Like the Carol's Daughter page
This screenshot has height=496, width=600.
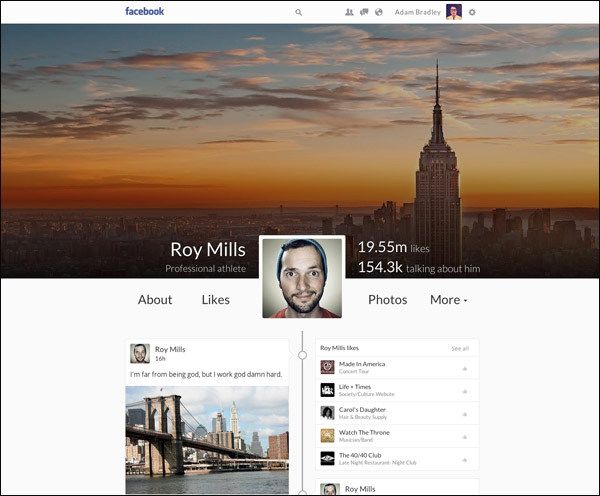465,413
